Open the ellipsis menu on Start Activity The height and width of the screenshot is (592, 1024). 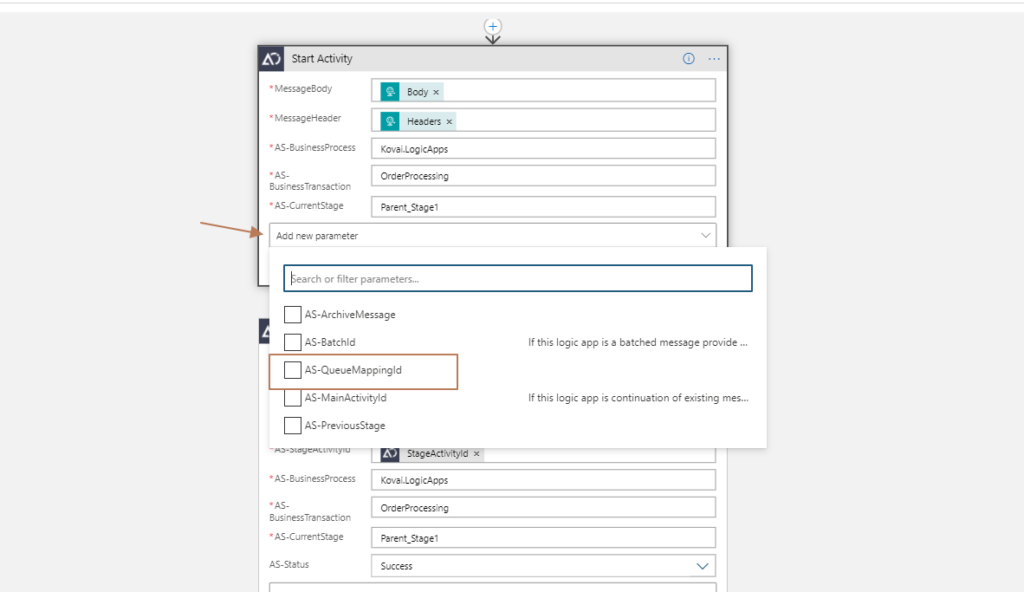pos(714,58)
